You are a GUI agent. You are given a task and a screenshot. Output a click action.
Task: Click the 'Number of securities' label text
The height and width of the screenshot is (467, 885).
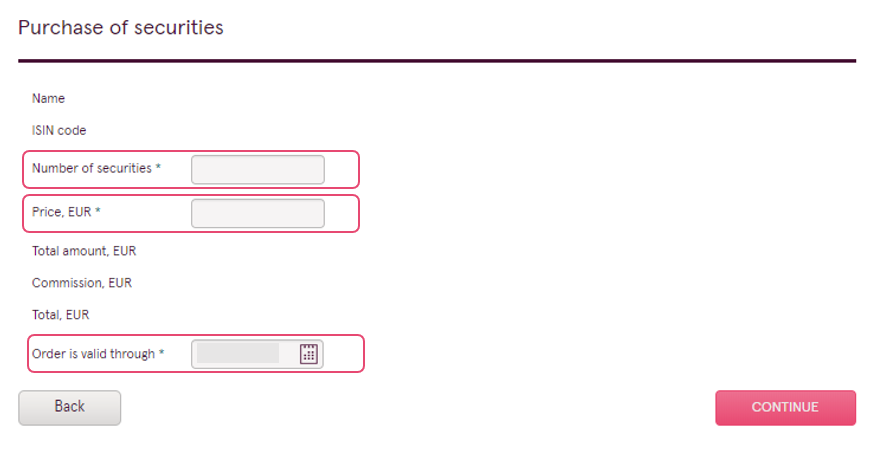tap(92, 168)
